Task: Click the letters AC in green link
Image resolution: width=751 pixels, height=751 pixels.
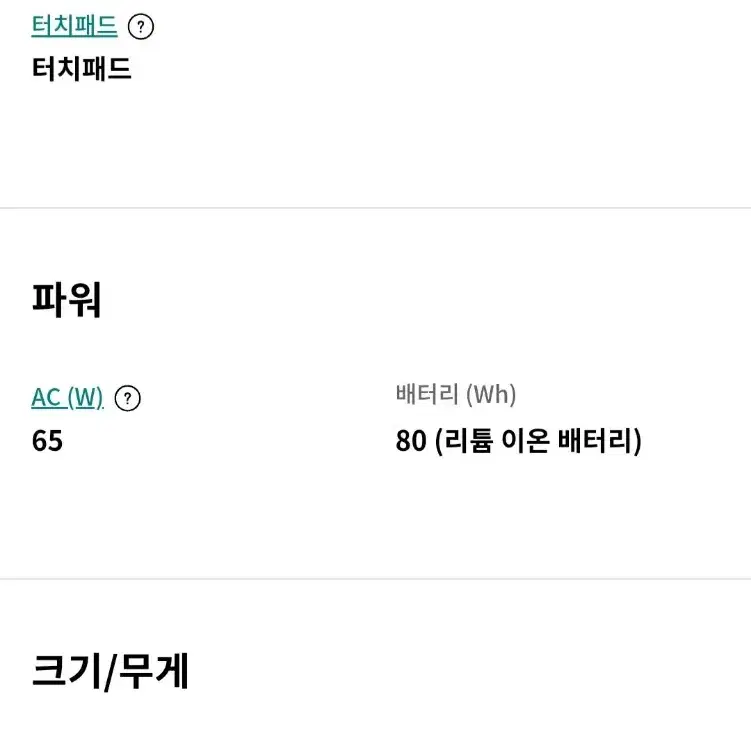Action: pyautogui.click(x=46, y=398)
